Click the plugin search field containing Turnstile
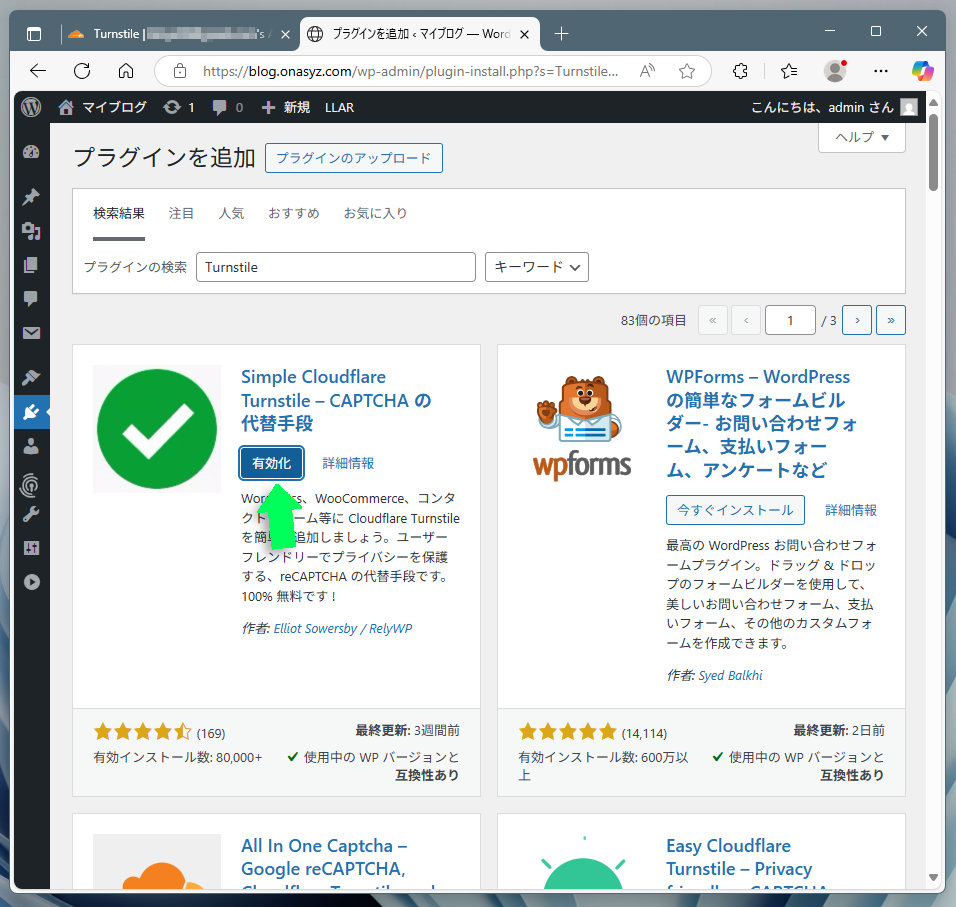 click(335, 267)
